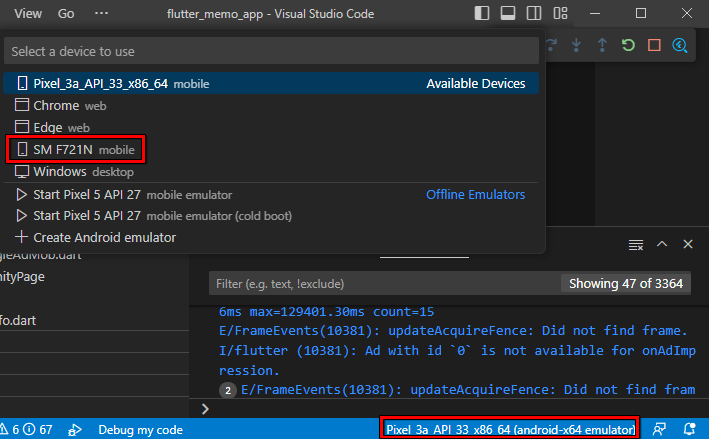The image size is (709, 440).
Task: Select Pixel_3a_API_33_x86_64 mobile device
Action: 271,84
